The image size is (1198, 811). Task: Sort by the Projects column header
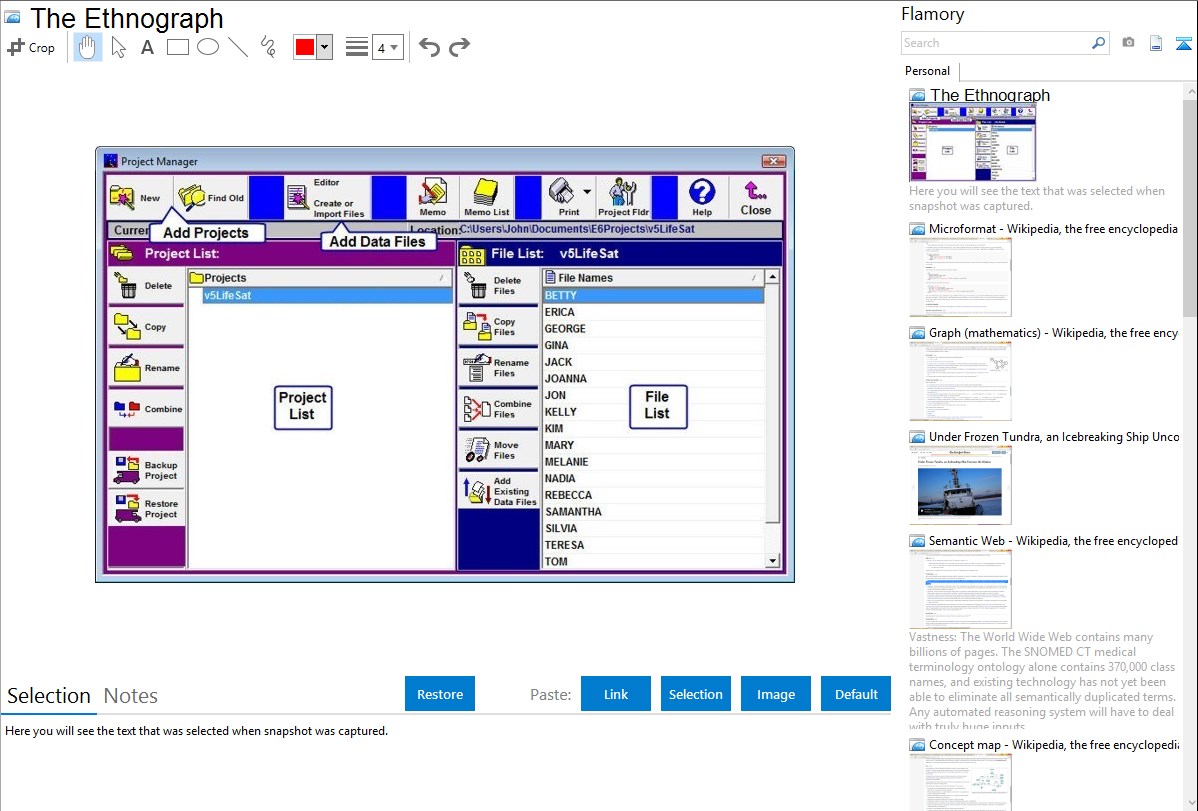320,277
